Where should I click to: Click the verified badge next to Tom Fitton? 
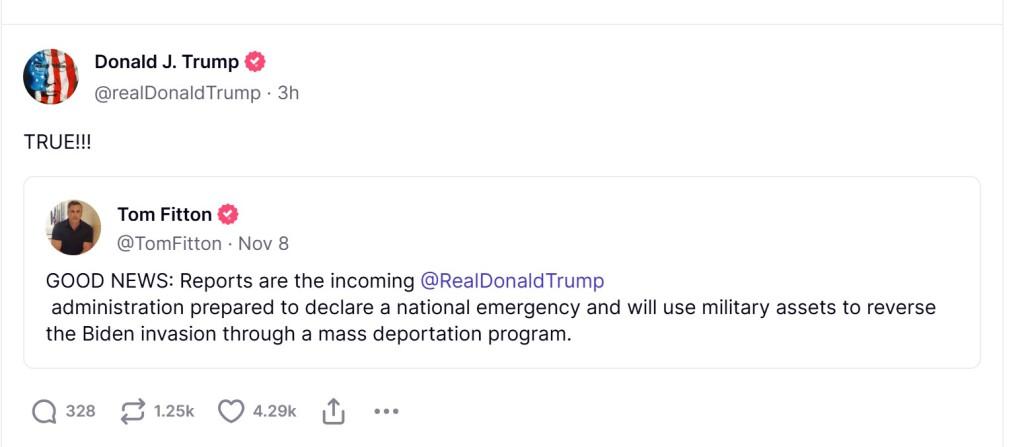click(228, 214)
